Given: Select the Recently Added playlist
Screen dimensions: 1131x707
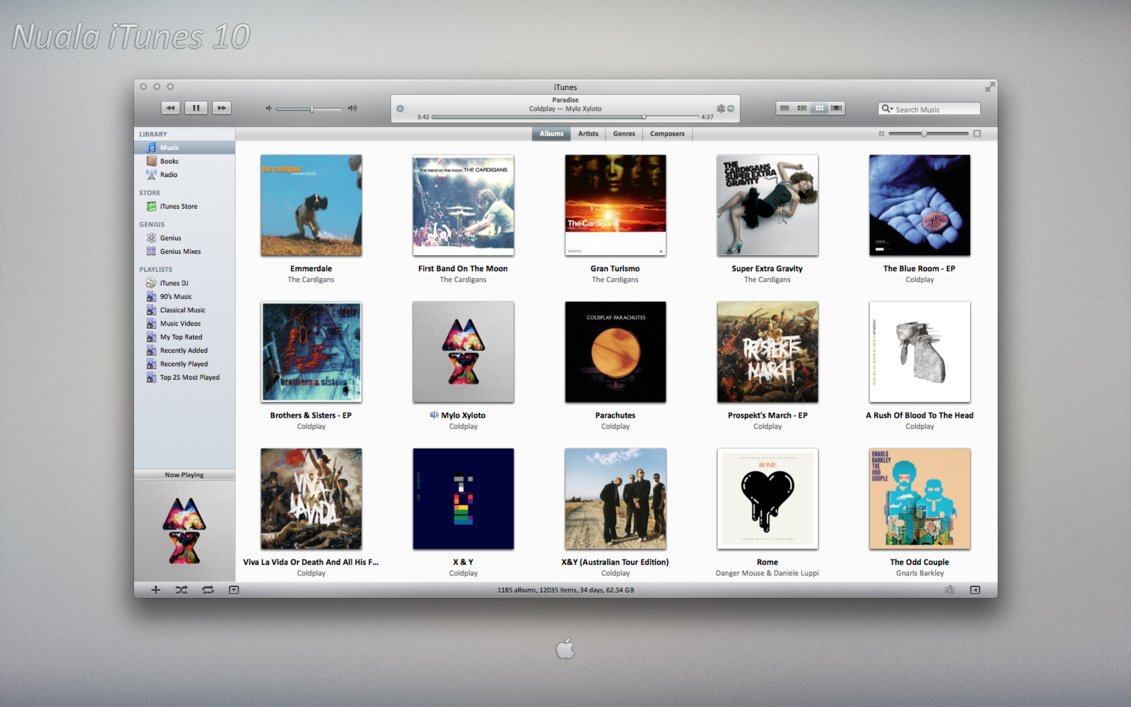Looking at the screenshot, I should pyautogui.click(x=185, y=350).
